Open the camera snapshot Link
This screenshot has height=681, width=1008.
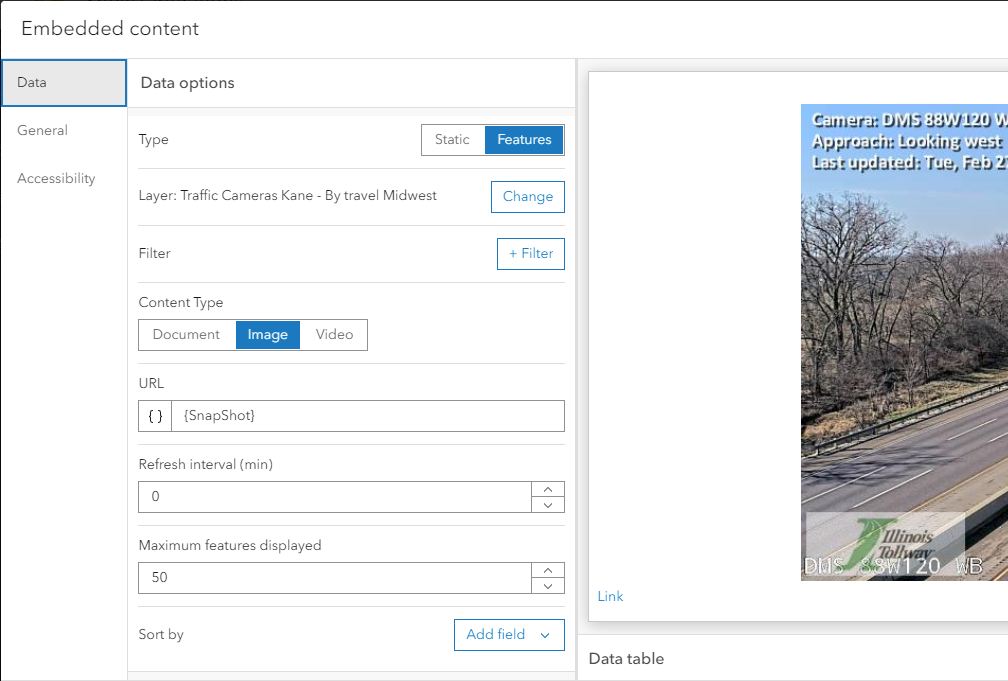click(x=610, y=596)
